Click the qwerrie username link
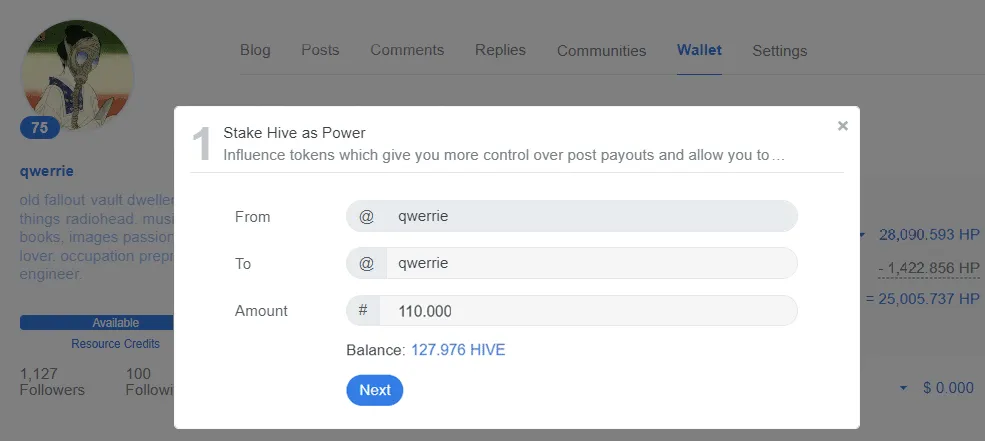This screenshot has height=441, width=985. point(46,171)
